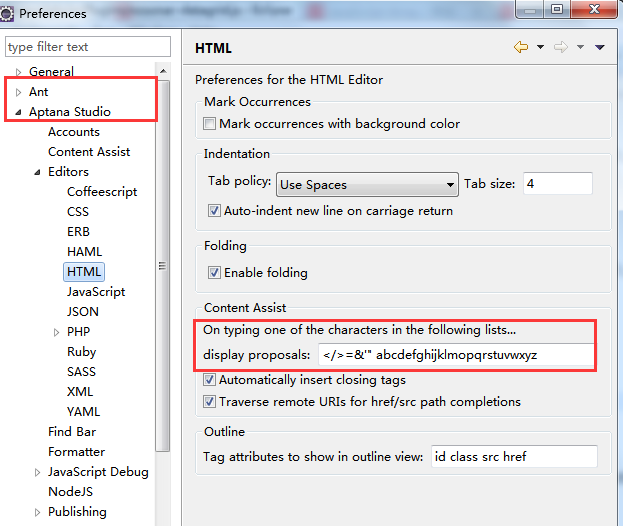Collapse the Aptana Studio tree node
Viewport: 623px width, 526px height.
18,112
